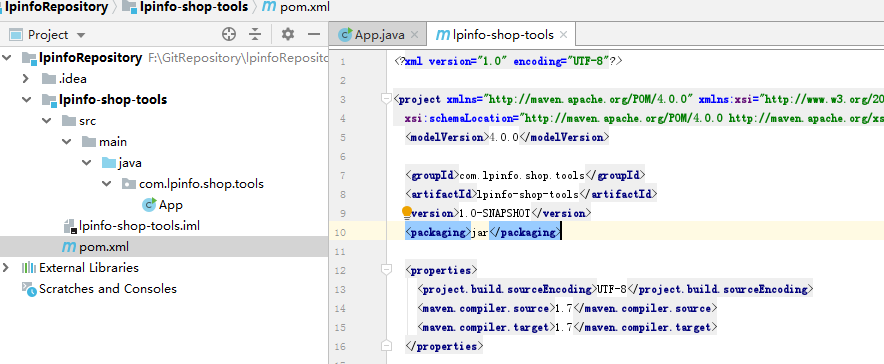The height and width of the screenshot is (364, 884).
Task: Click the yellow intention bulb on line 9
Action: [x=407, y=212]
